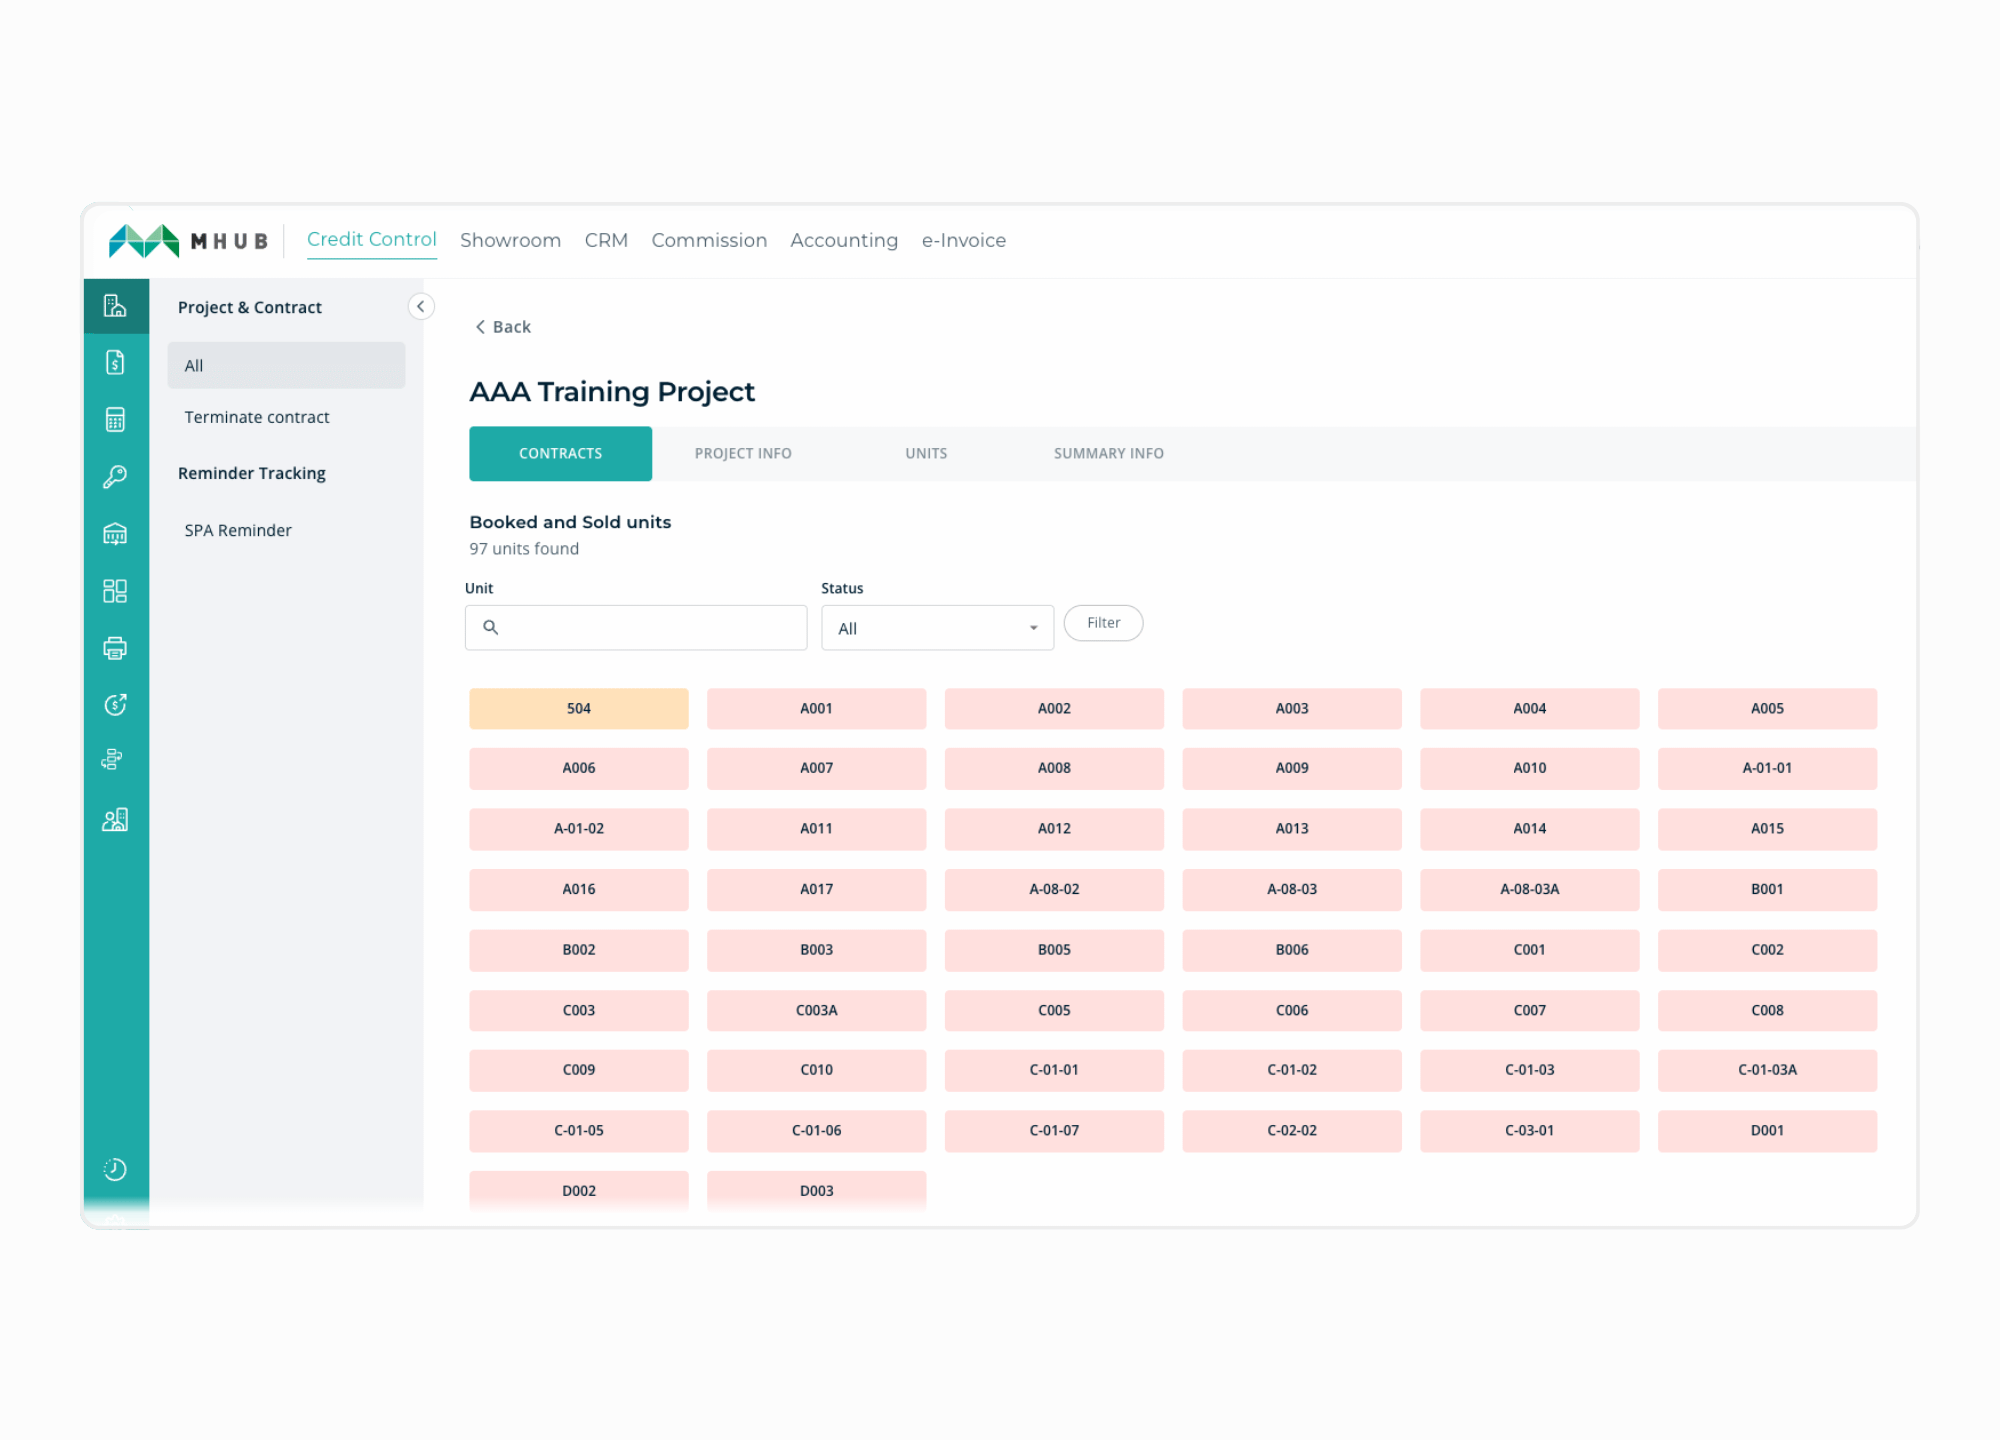Open unit A-08-03A contract

(x=1529, y=889)
